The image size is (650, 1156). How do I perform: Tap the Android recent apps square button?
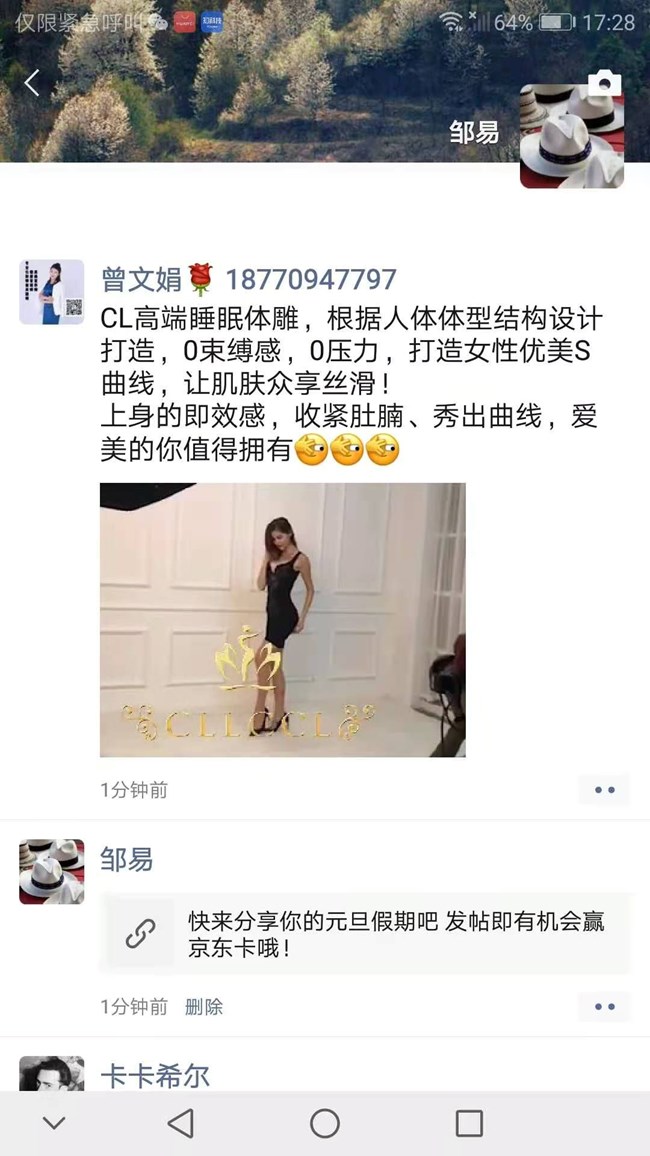pyautogui.click(x=469, y=1123)
